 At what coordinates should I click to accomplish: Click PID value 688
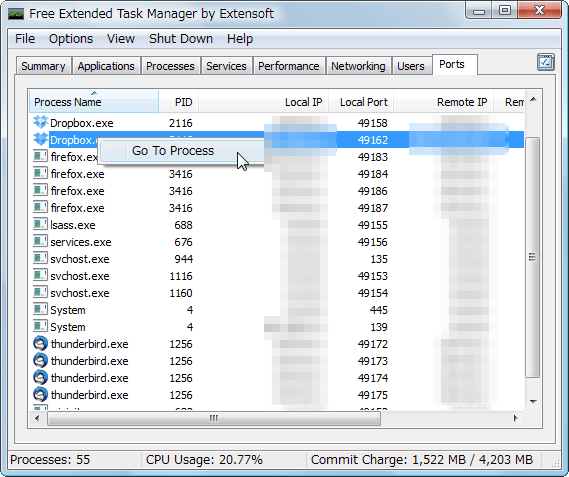183,225
